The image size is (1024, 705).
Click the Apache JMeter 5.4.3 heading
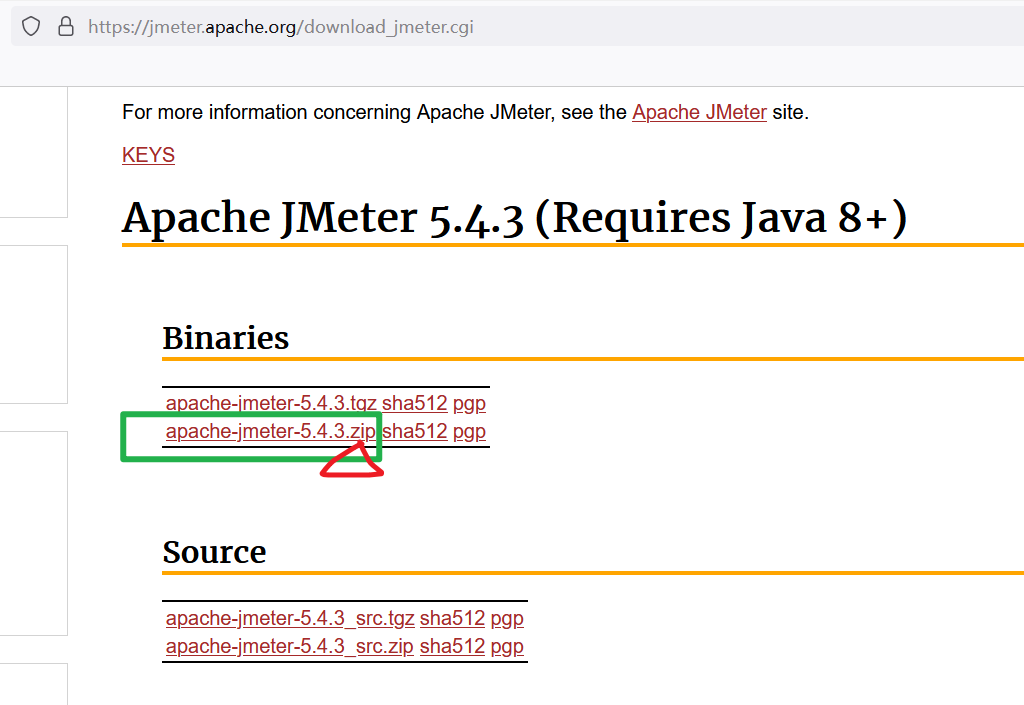515,217
